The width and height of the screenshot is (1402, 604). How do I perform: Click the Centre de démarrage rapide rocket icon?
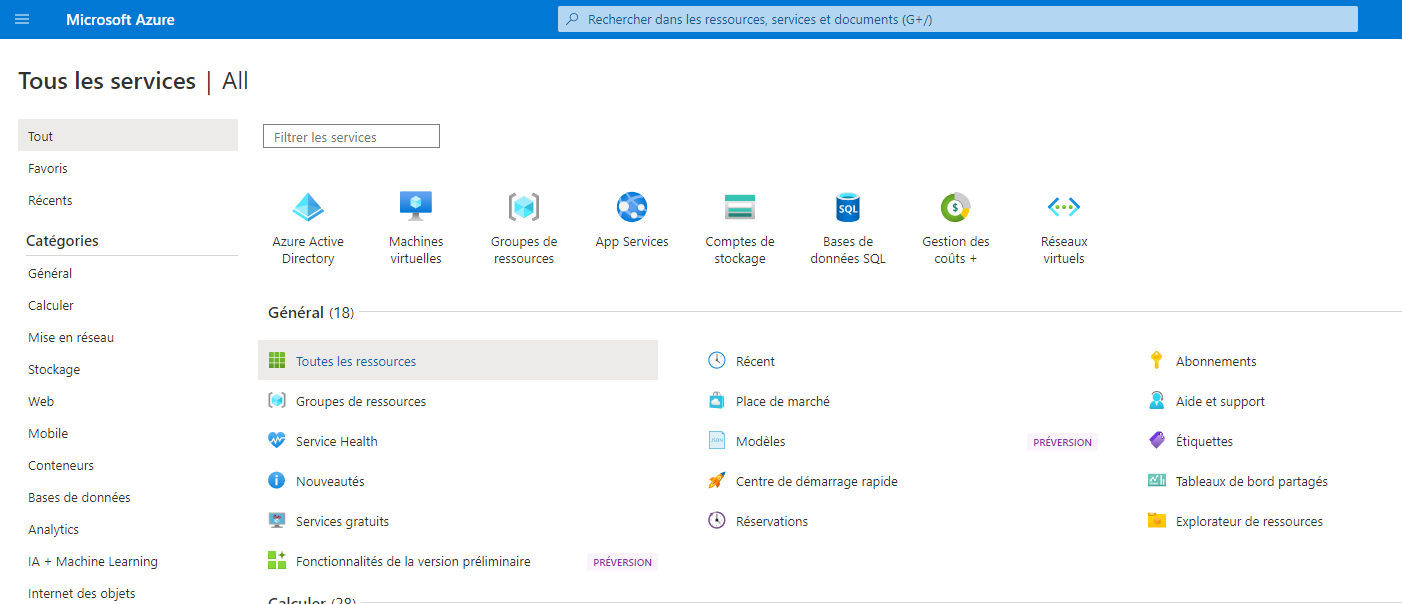click(717, 481)
